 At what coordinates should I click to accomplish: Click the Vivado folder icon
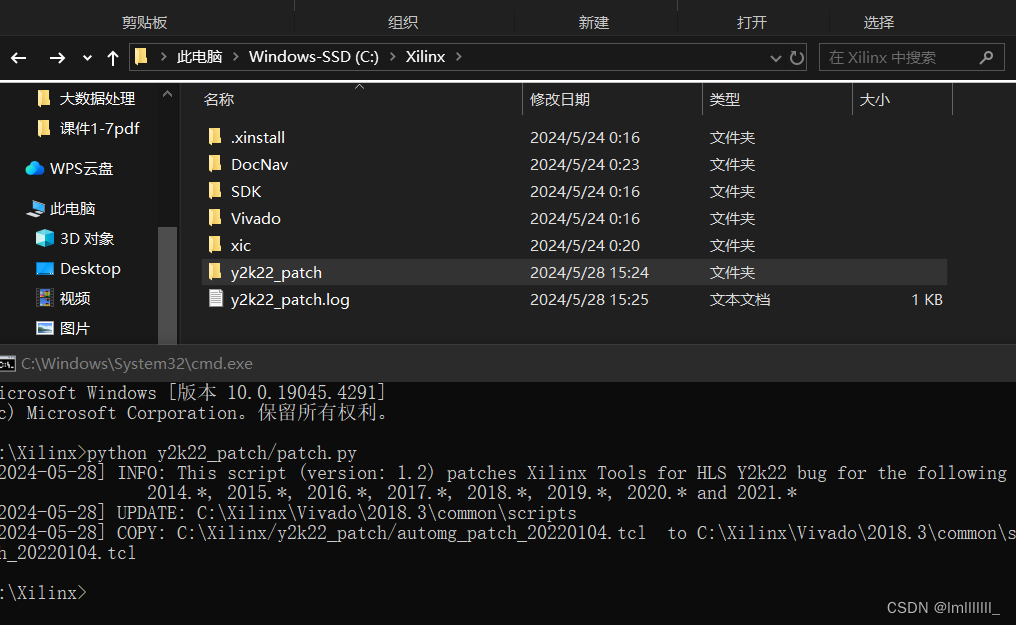215,218
